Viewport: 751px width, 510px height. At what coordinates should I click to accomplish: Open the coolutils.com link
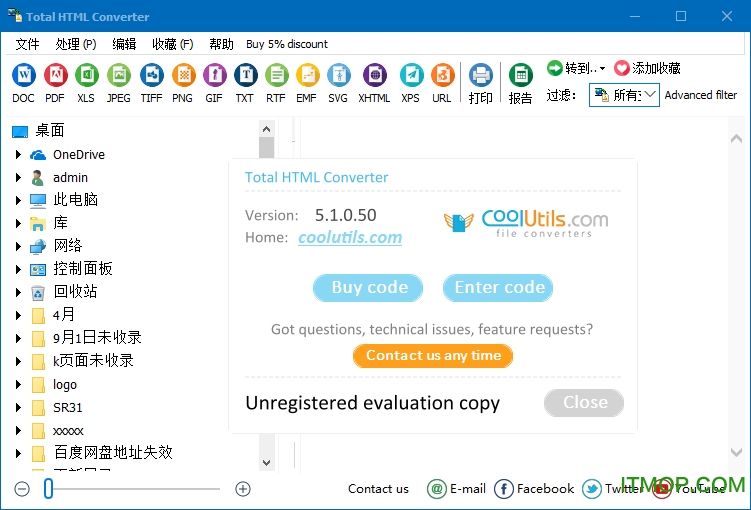350,238
